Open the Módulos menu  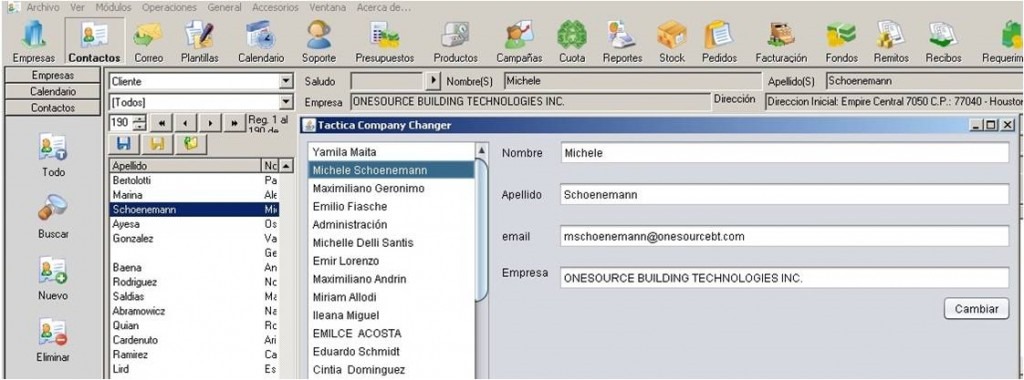click(x=113, y=8)
